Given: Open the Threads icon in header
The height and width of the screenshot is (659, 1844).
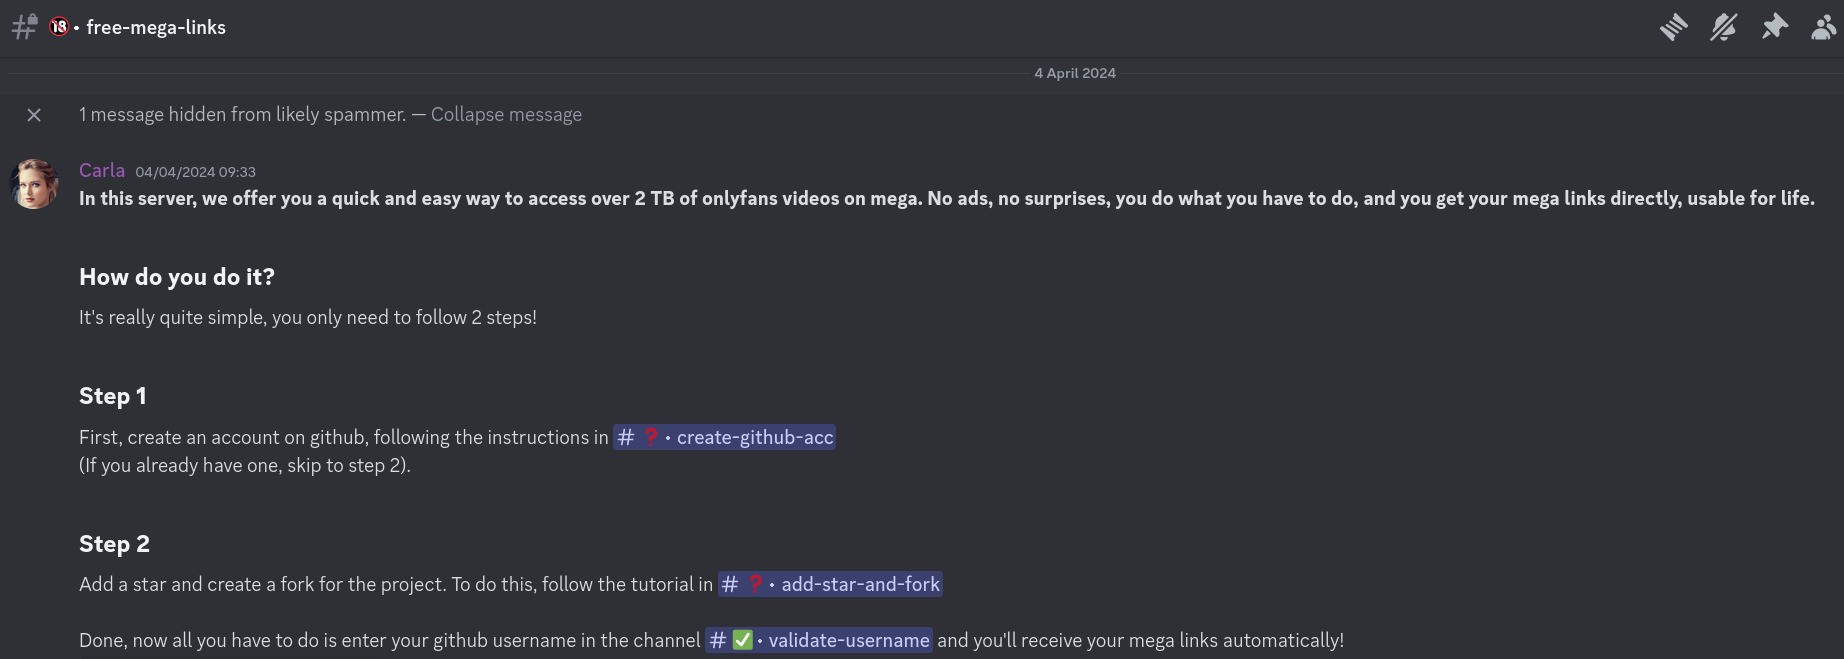Looking at the screenshot, I should click(x=1673, y=27).
